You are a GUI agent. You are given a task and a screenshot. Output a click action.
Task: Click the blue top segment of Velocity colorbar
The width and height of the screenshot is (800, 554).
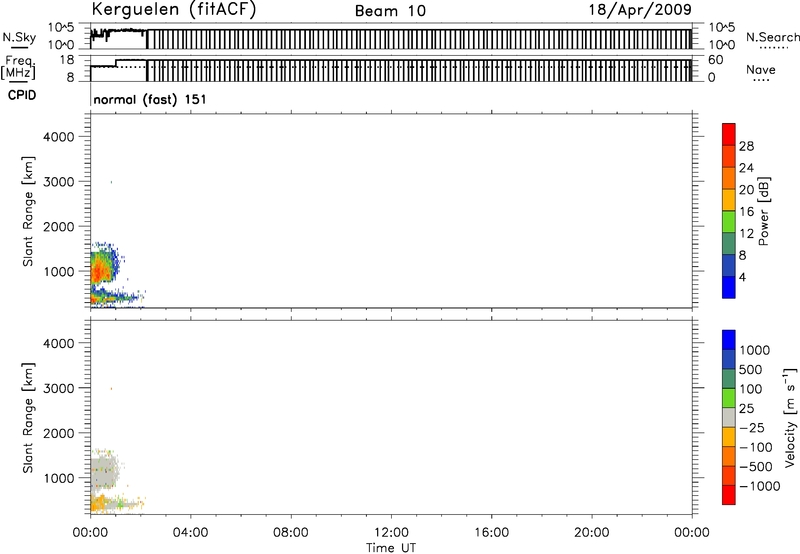click(729, 340)
